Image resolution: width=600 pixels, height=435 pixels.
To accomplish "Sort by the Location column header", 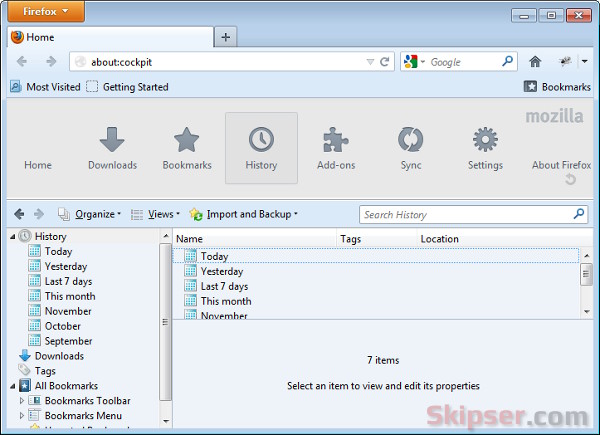I will pos(505,239).
